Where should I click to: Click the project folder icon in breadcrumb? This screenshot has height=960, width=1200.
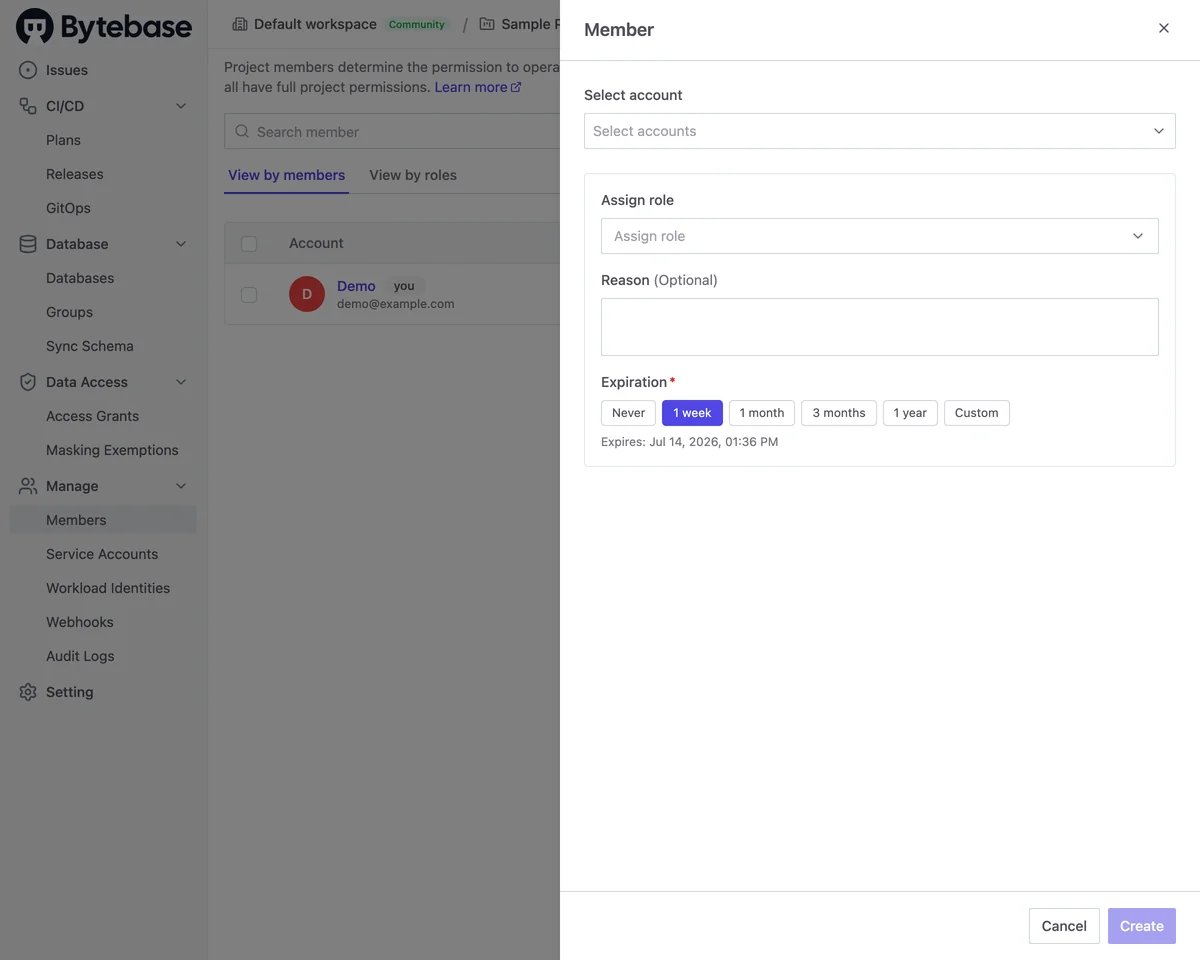487,24
